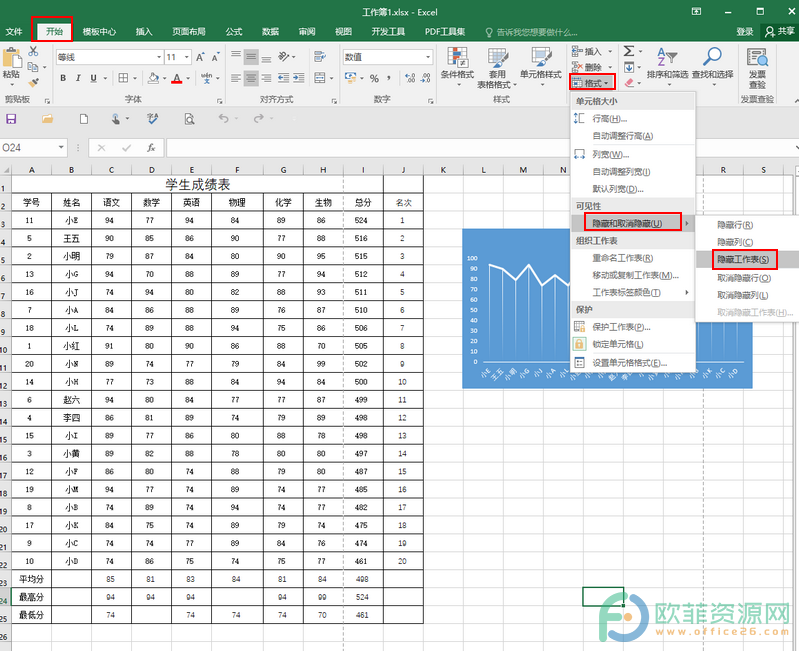Switch to the 数据 tab
The height and width of the screenshot is (651, 799).
(x=270, y=32)
